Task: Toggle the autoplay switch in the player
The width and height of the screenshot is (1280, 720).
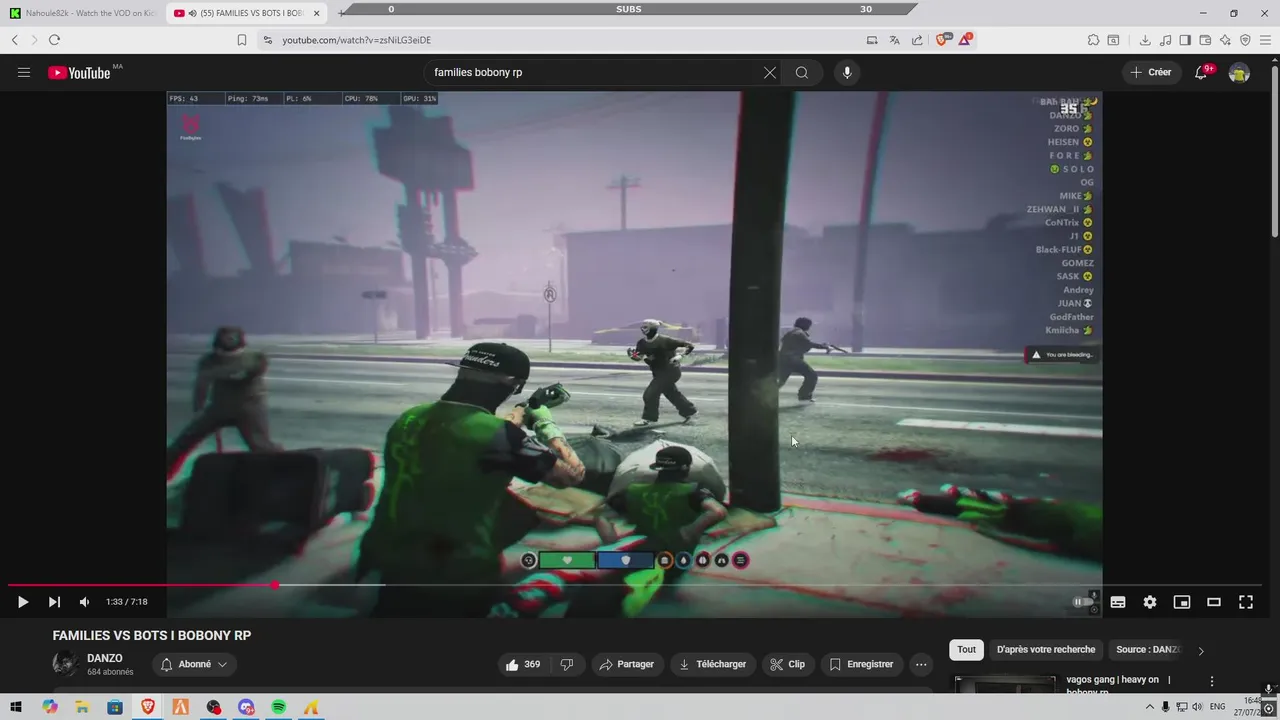Action: click(1084, 602)
